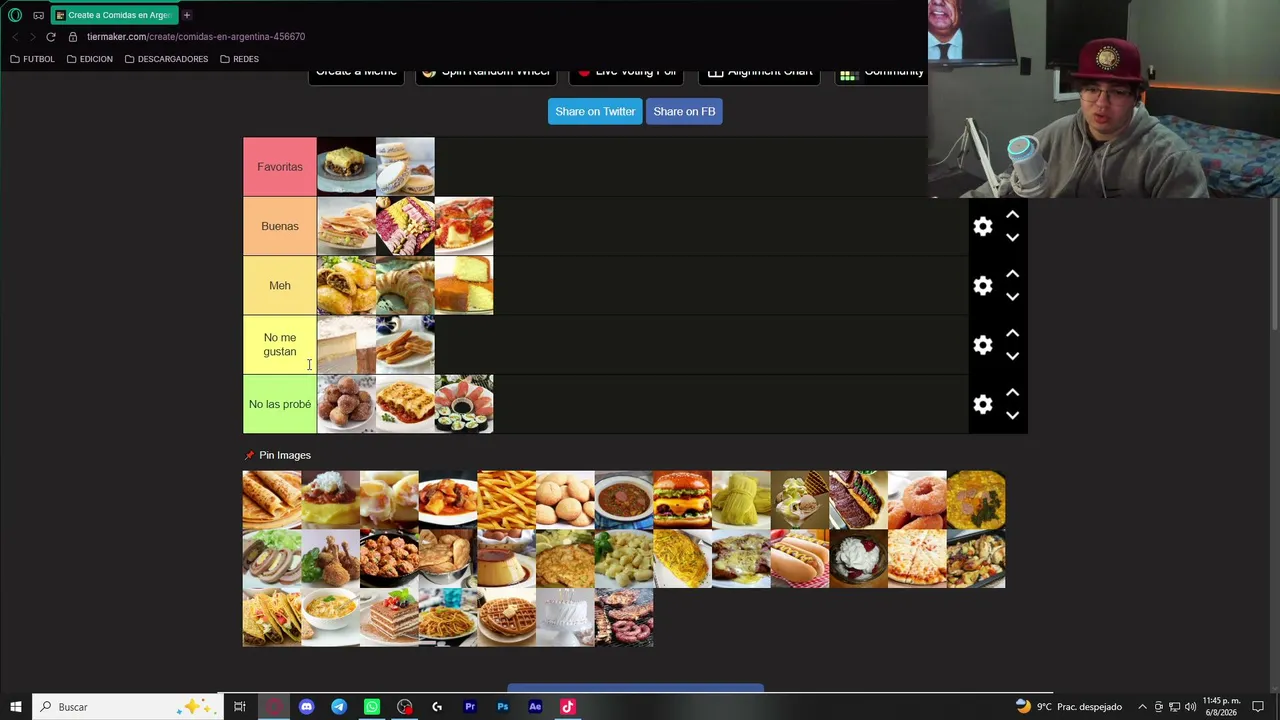This screenshot has width=1280, height=720.
Task: Go forward to the next page
Action: [32, 37]
